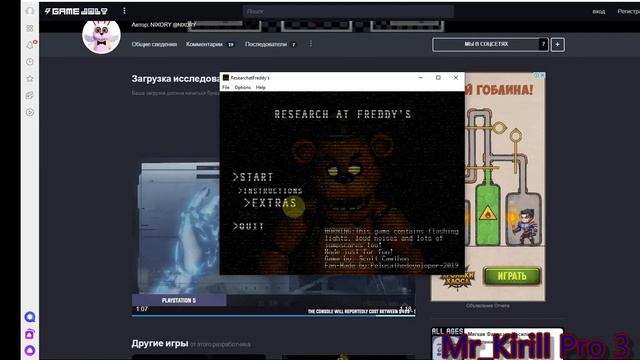Open the clock history icon in the sidebar
Image resolution: width=640 pixels, height=360 pixels.
[30, 62]
